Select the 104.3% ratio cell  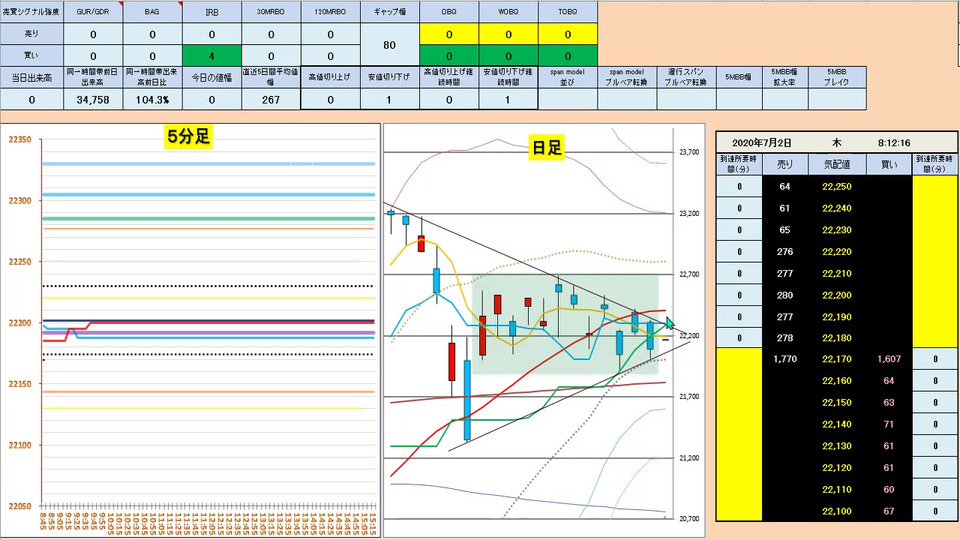(152, 99)
